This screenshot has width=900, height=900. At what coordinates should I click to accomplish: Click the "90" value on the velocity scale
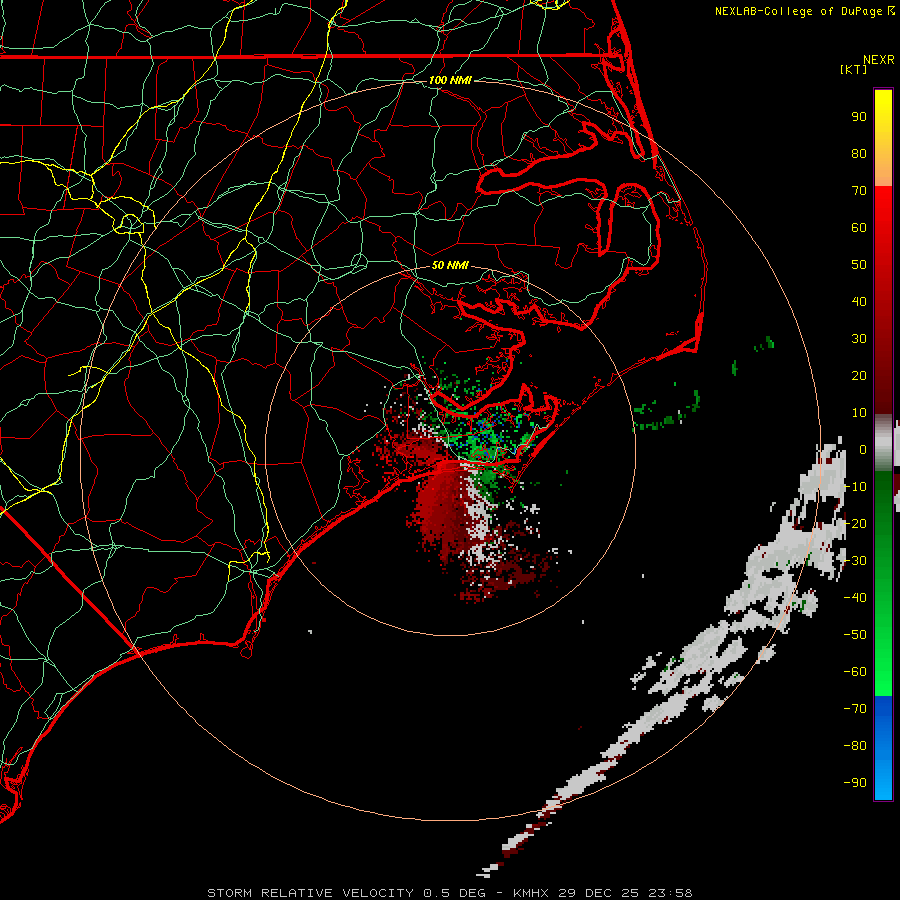pyautogui.click(x=859, y=117)
